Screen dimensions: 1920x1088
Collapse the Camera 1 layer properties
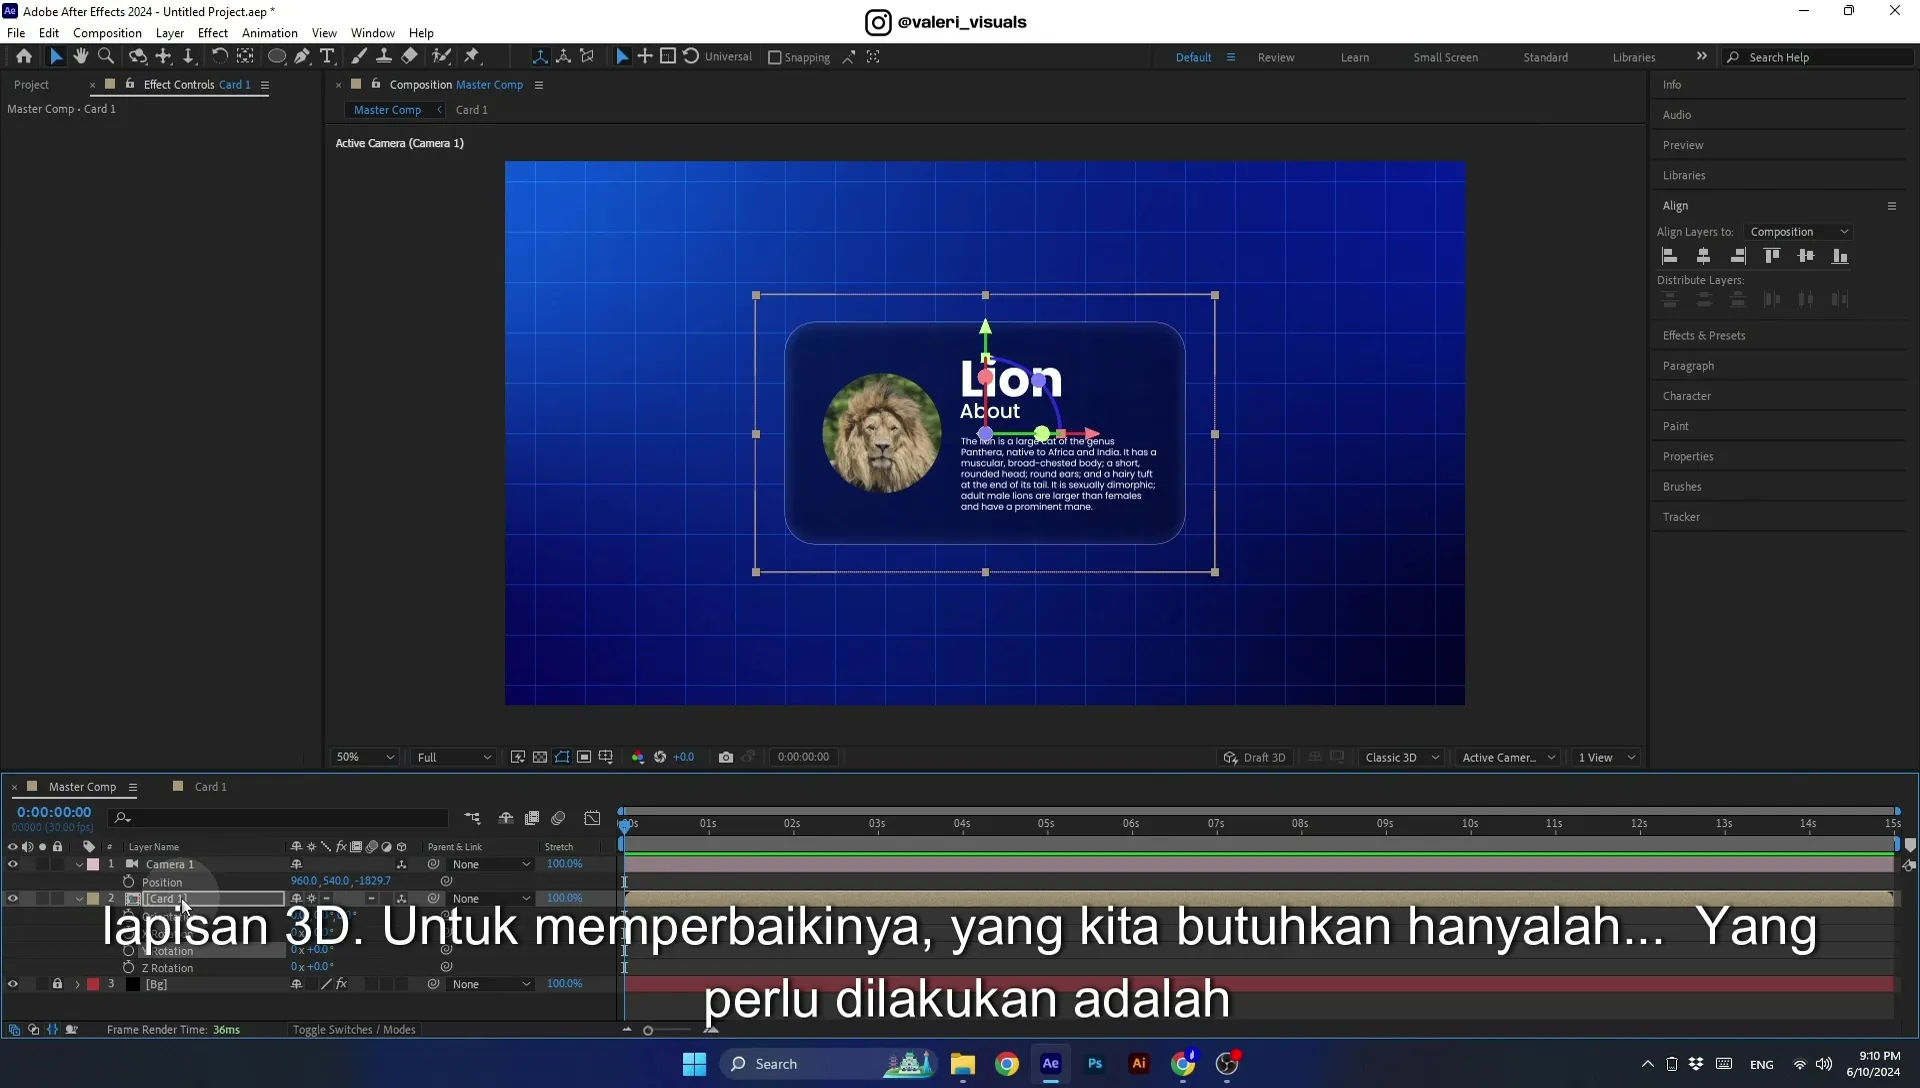coord(79,865)
